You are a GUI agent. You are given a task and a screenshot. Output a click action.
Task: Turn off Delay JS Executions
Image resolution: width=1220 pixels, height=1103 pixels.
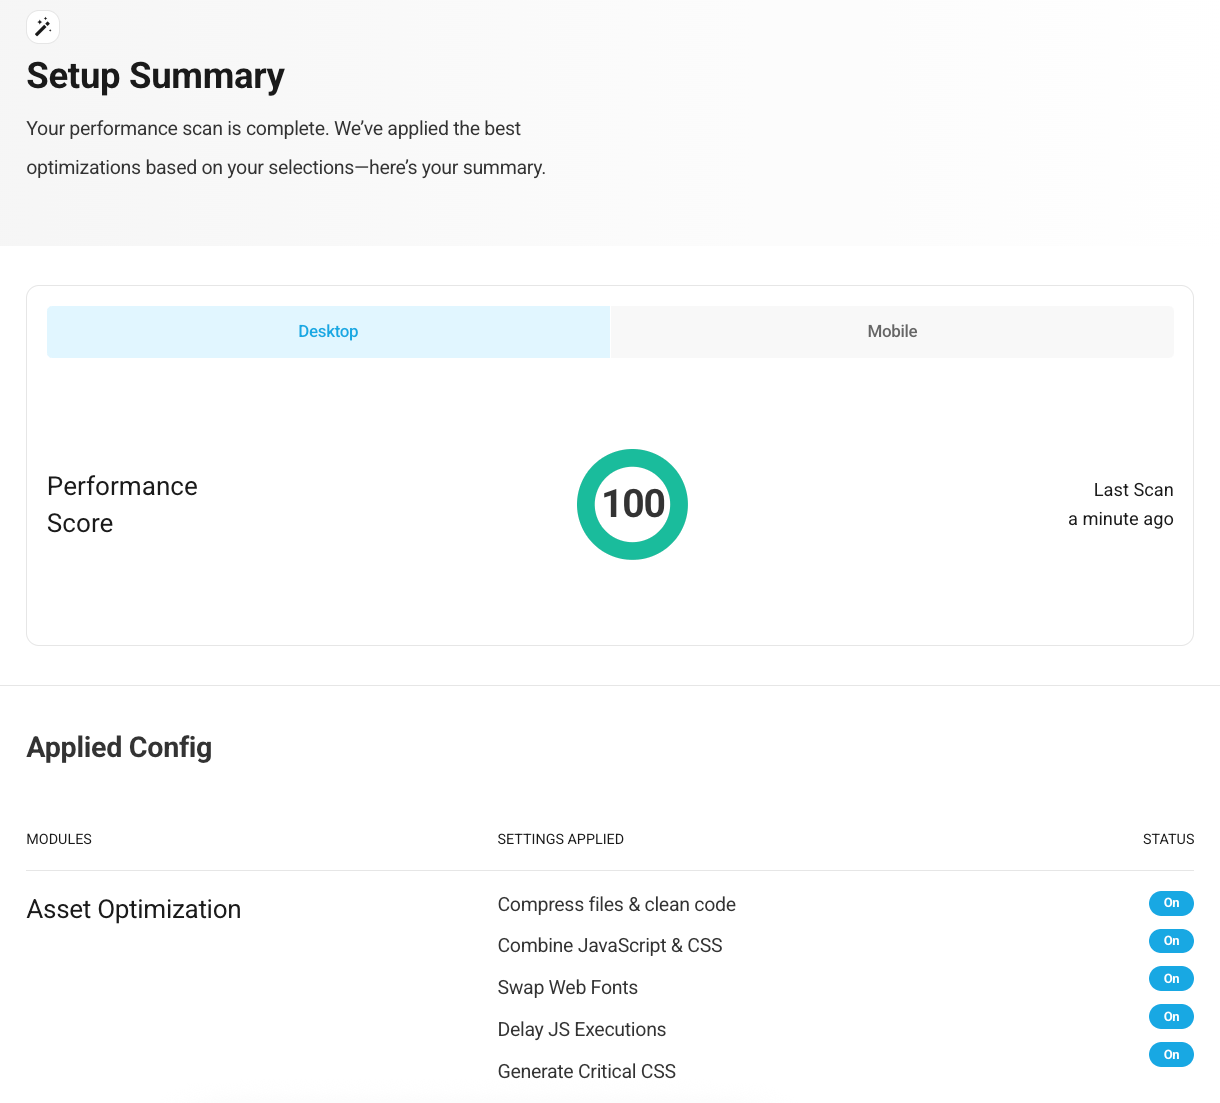[1171, 1017]
